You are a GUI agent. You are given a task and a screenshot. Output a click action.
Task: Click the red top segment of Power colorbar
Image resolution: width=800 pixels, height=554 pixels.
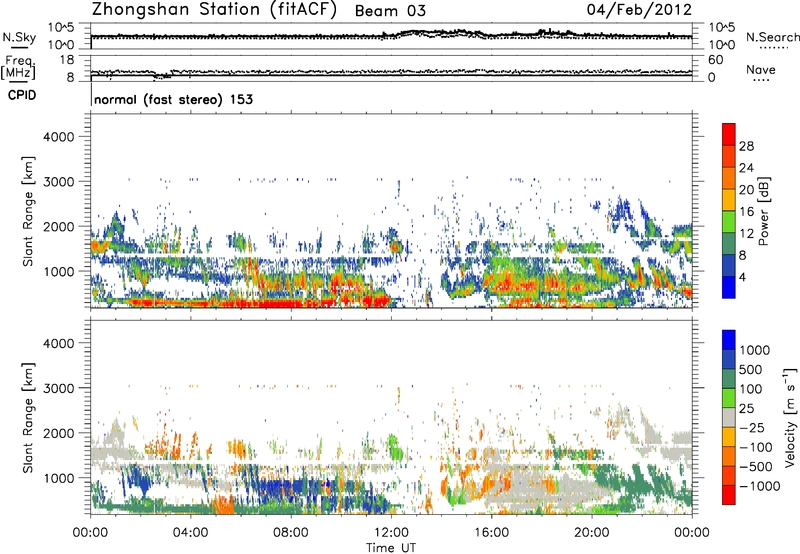tap(729, 134)
